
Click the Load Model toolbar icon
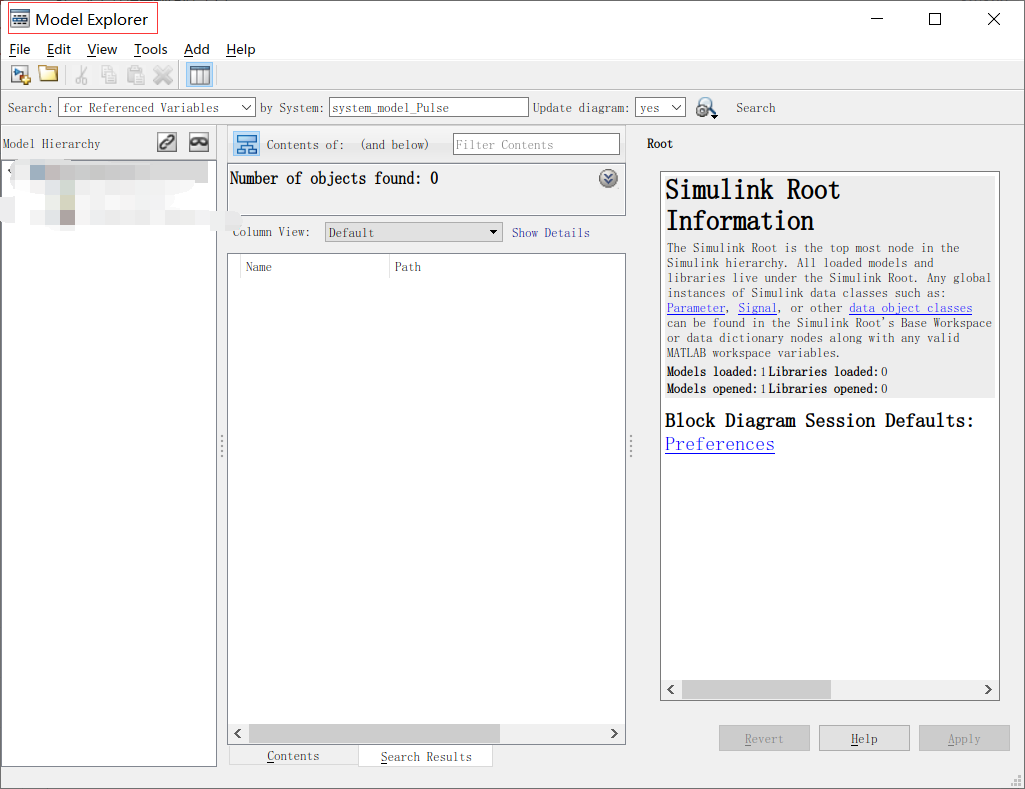[x=21, y=75]
